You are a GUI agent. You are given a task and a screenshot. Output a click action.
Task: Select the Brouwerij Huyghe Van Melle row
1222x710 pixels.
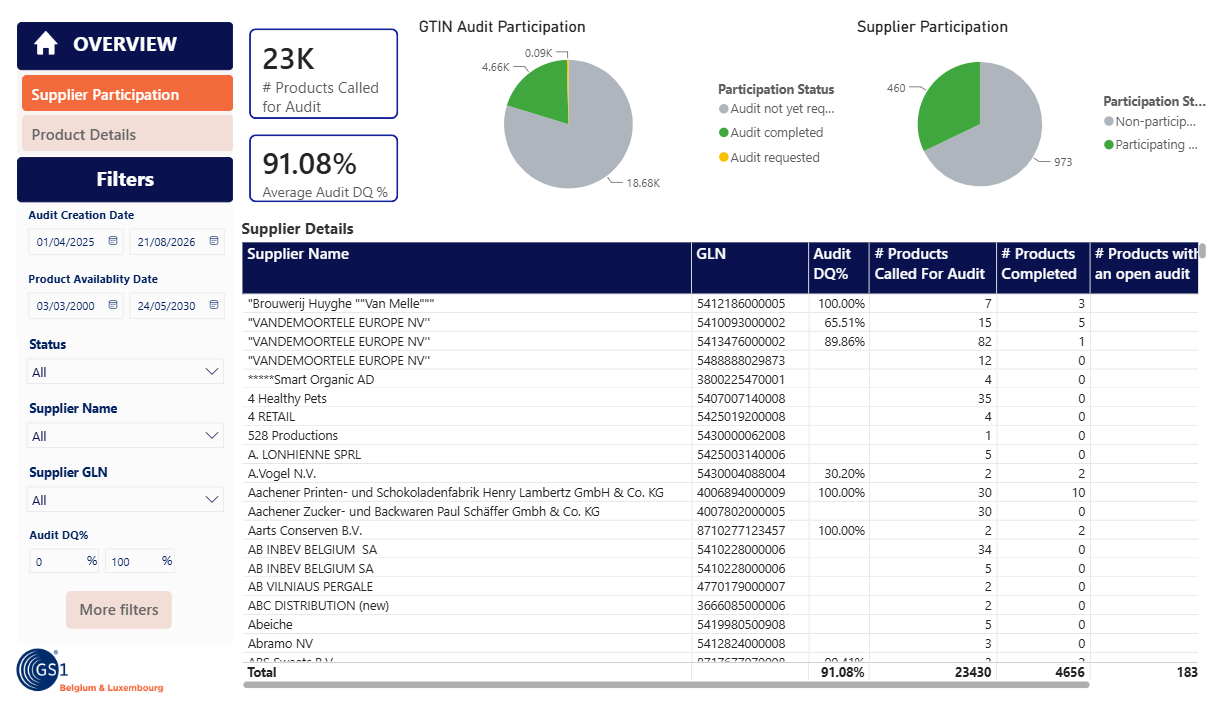tap(720, 303)
